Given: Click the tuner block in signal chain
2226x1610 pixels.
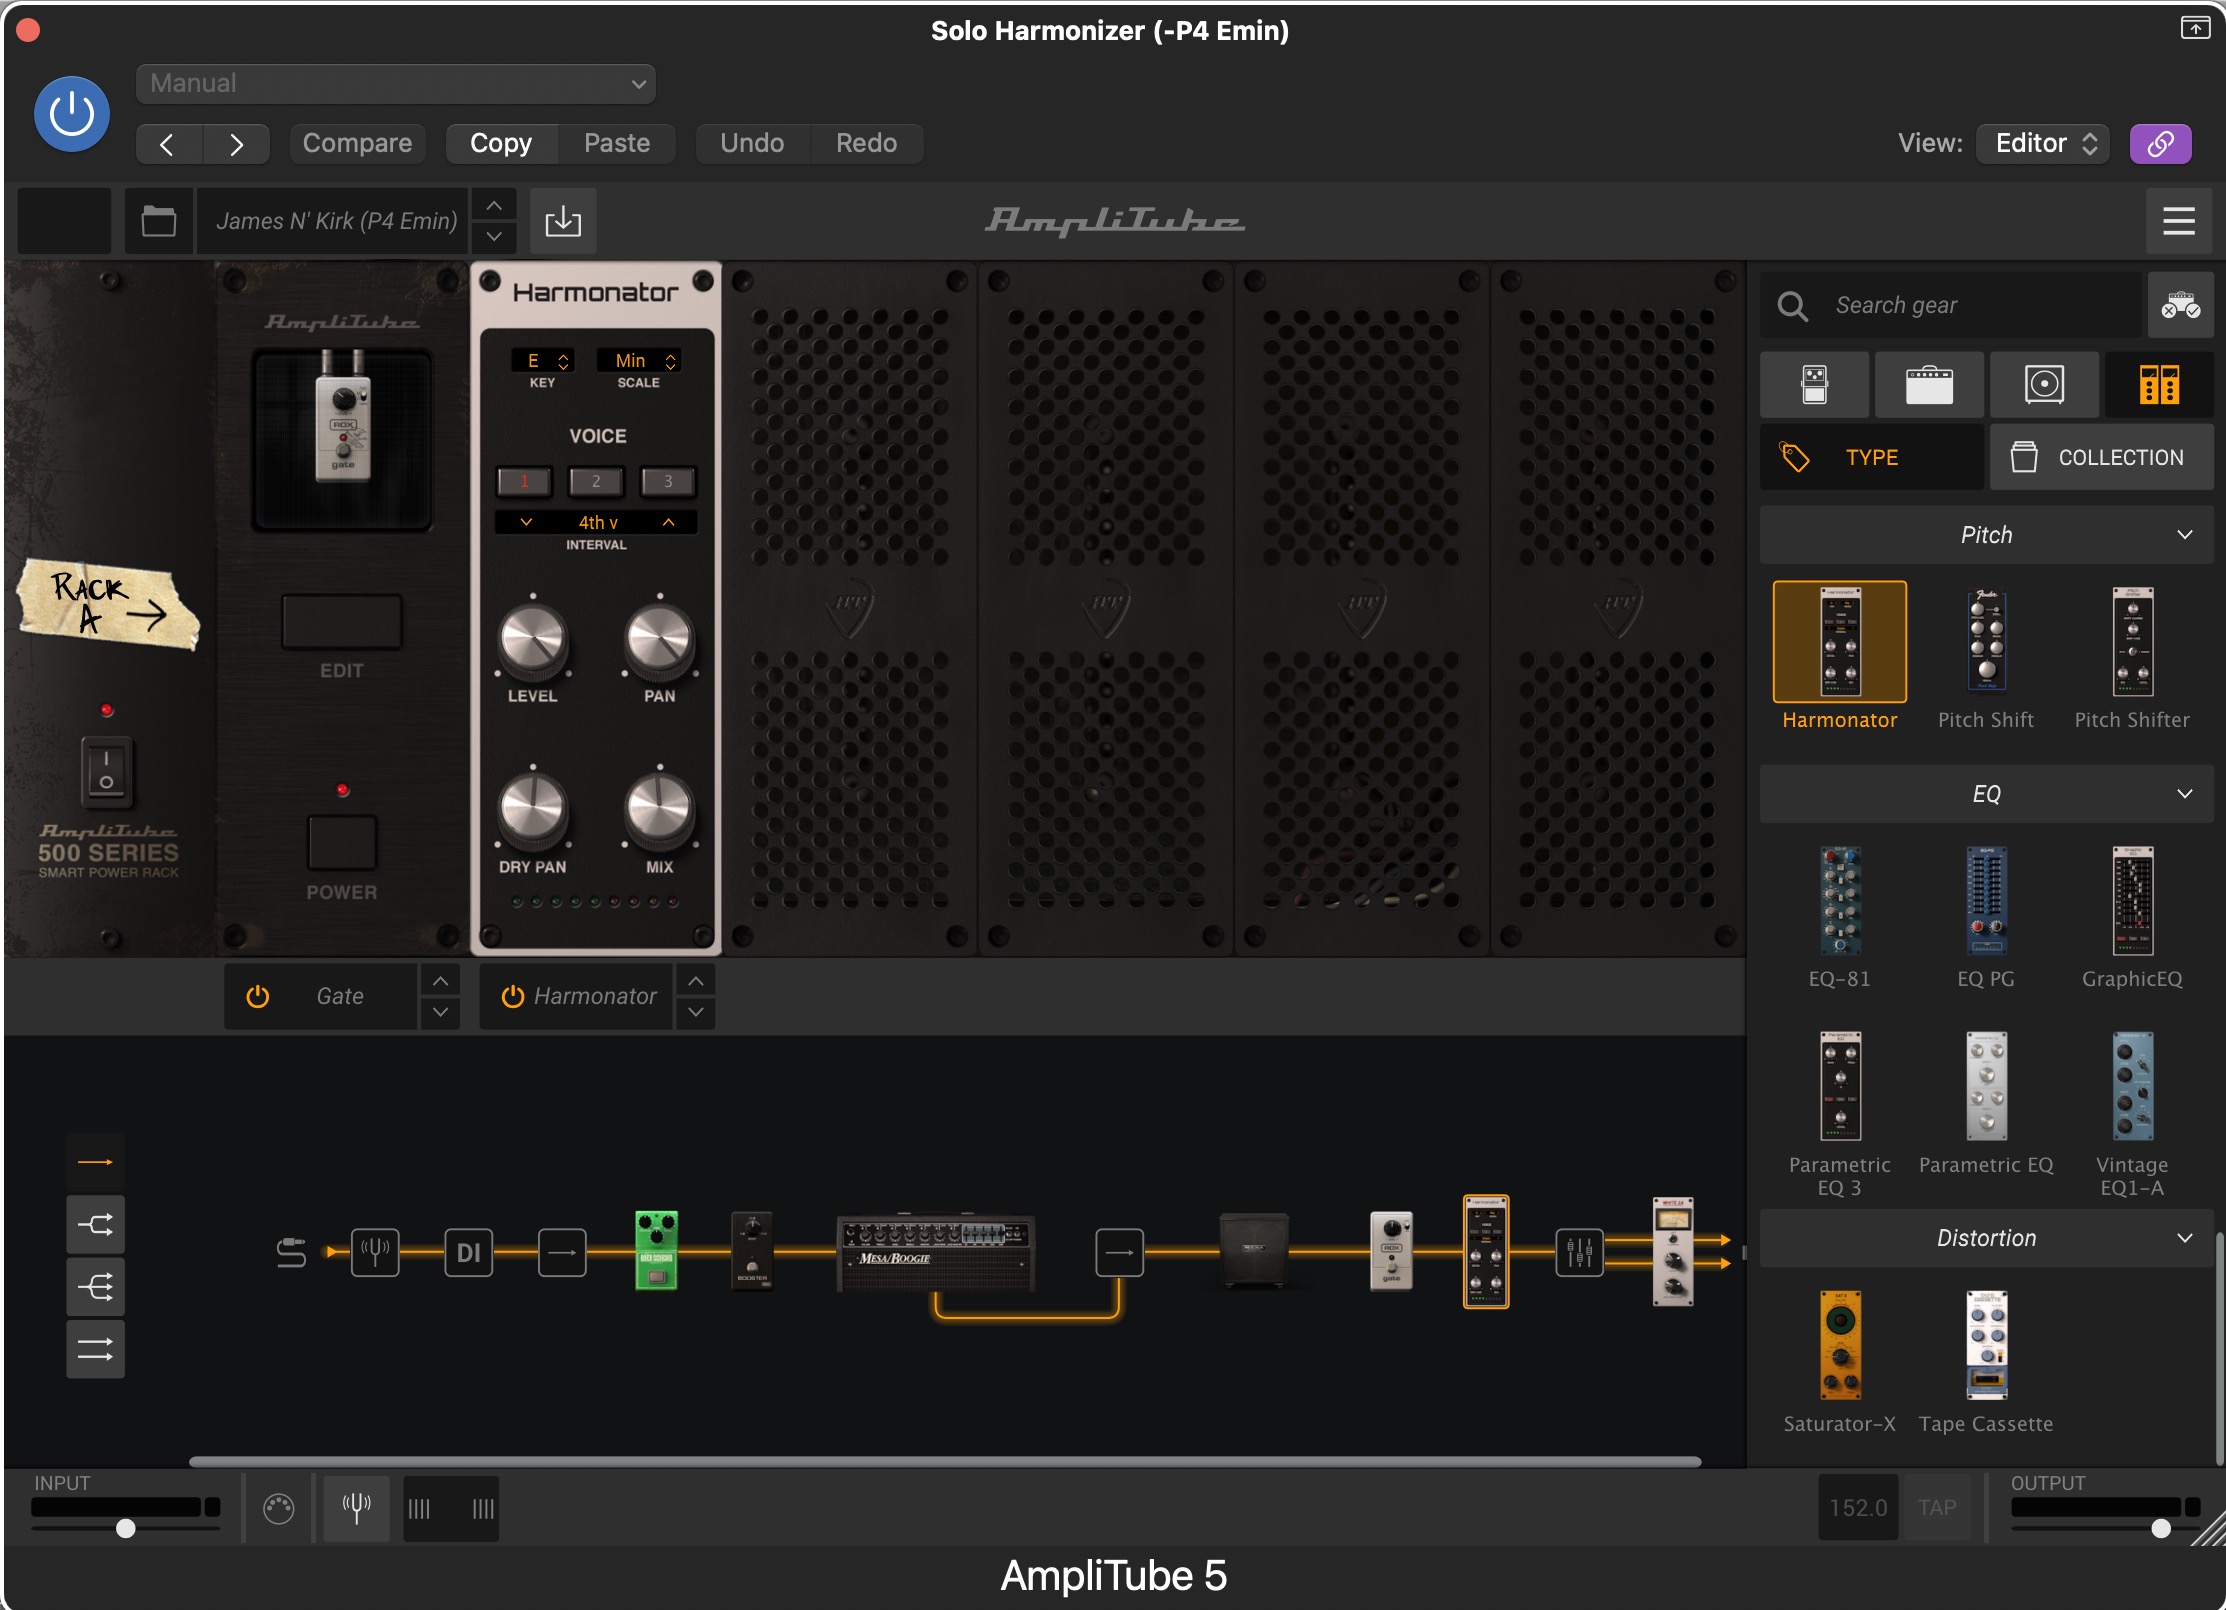Looking at the screenshot, I should pos(375,1252).
